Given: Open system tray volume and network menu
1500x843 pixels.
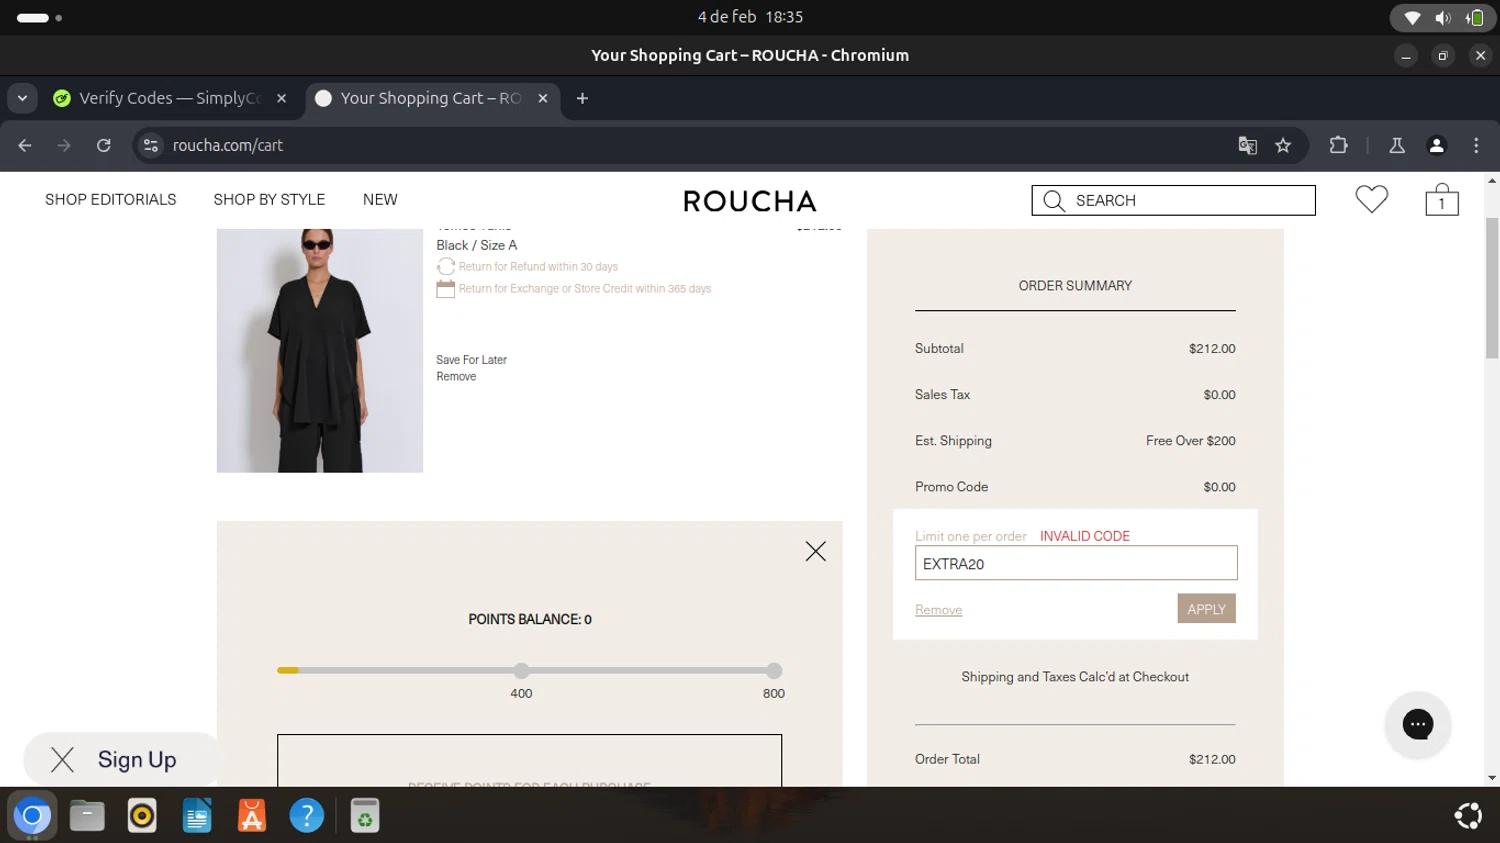Looking at the screenshot, I should (1443, 17).
